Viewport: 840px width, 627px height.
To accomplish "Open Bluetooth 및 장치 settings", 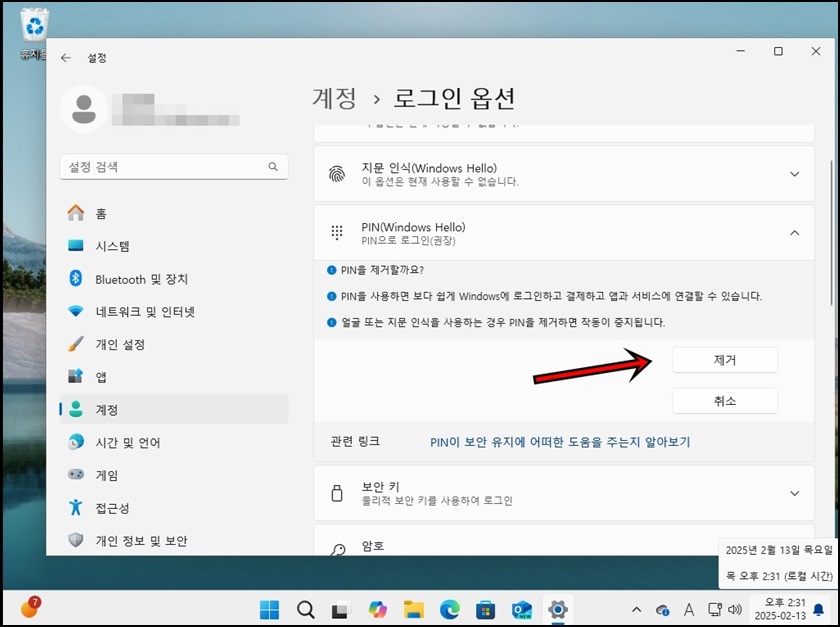I will pyautogui.click(x=174, y=279).
